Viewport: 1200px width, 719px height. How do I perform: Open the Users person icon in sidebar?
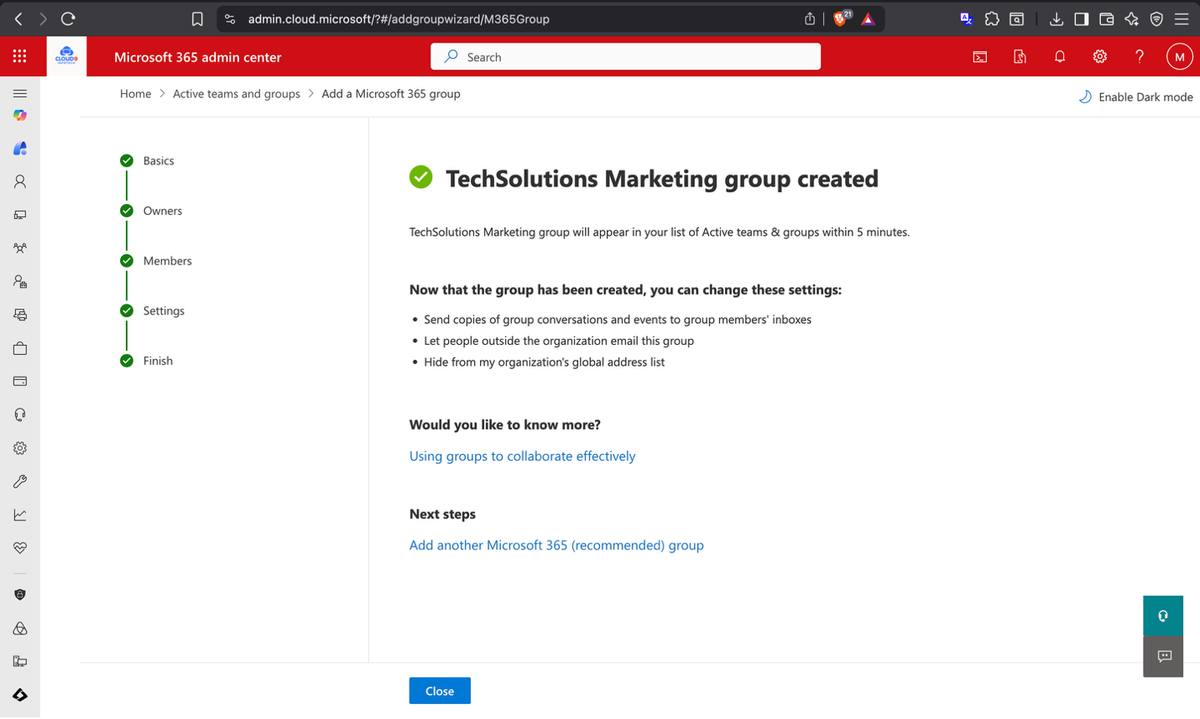pos(19,182)
